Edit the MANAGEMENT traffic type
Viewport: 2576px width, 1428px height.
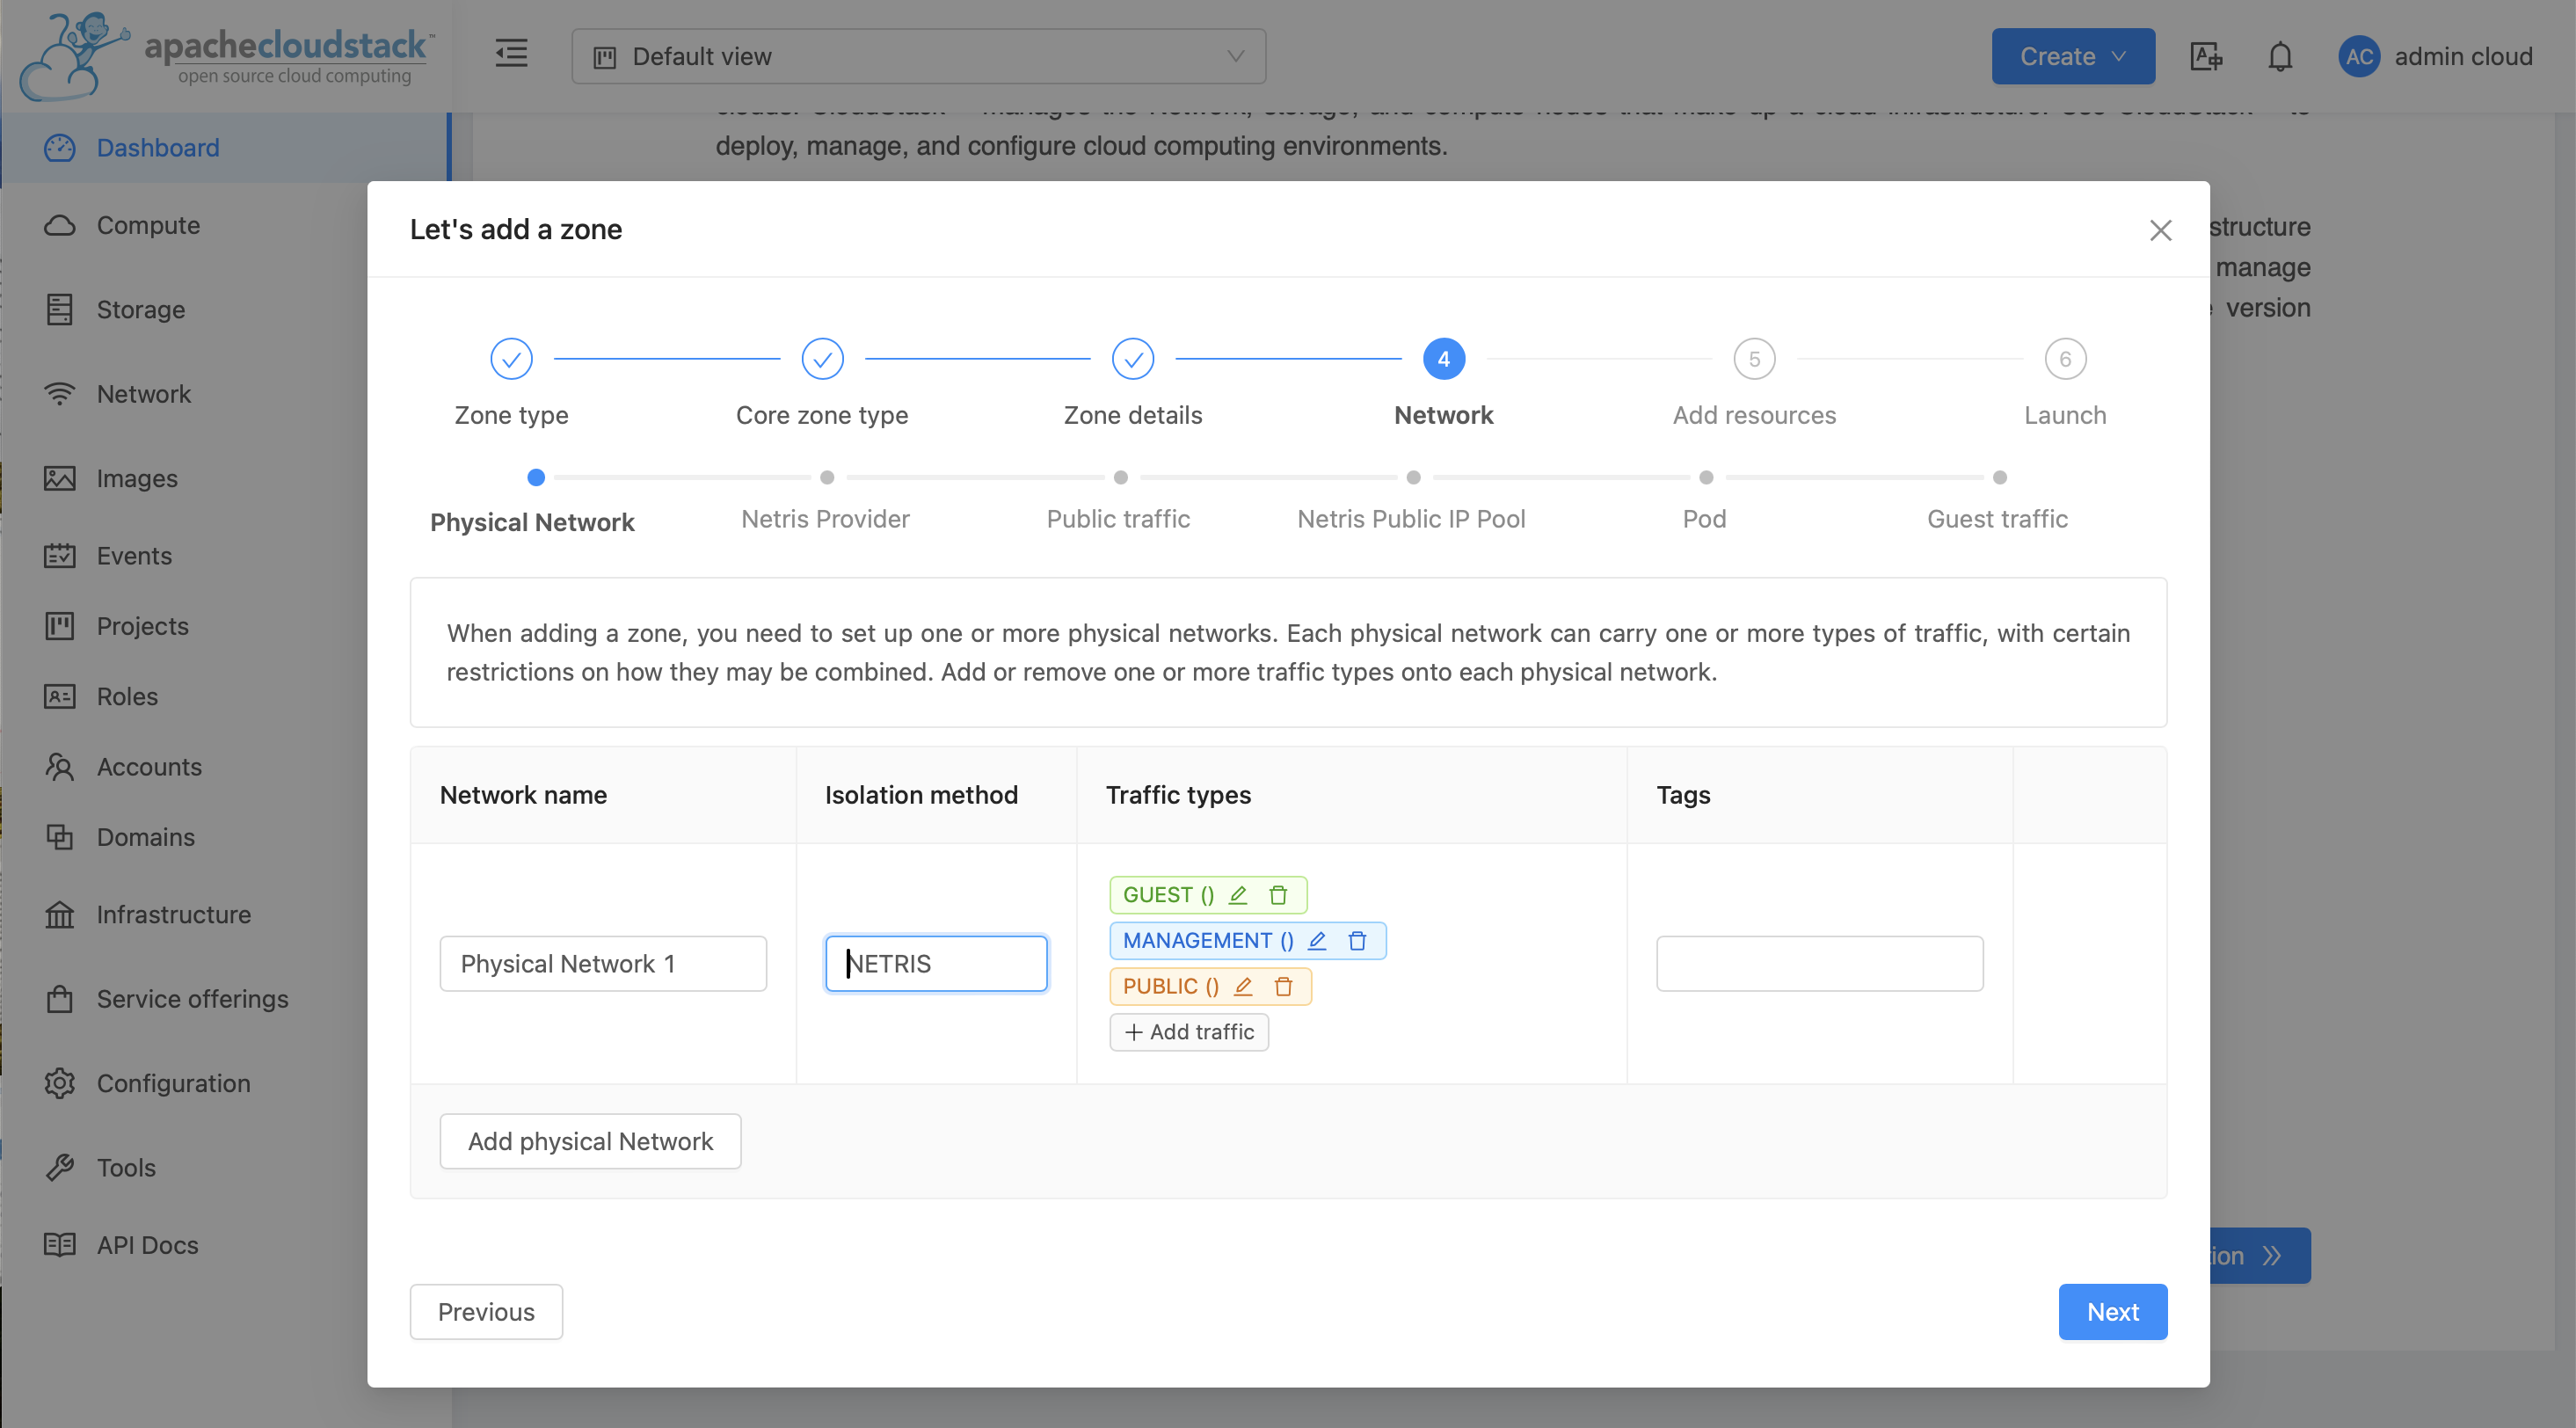[1317, 941]
